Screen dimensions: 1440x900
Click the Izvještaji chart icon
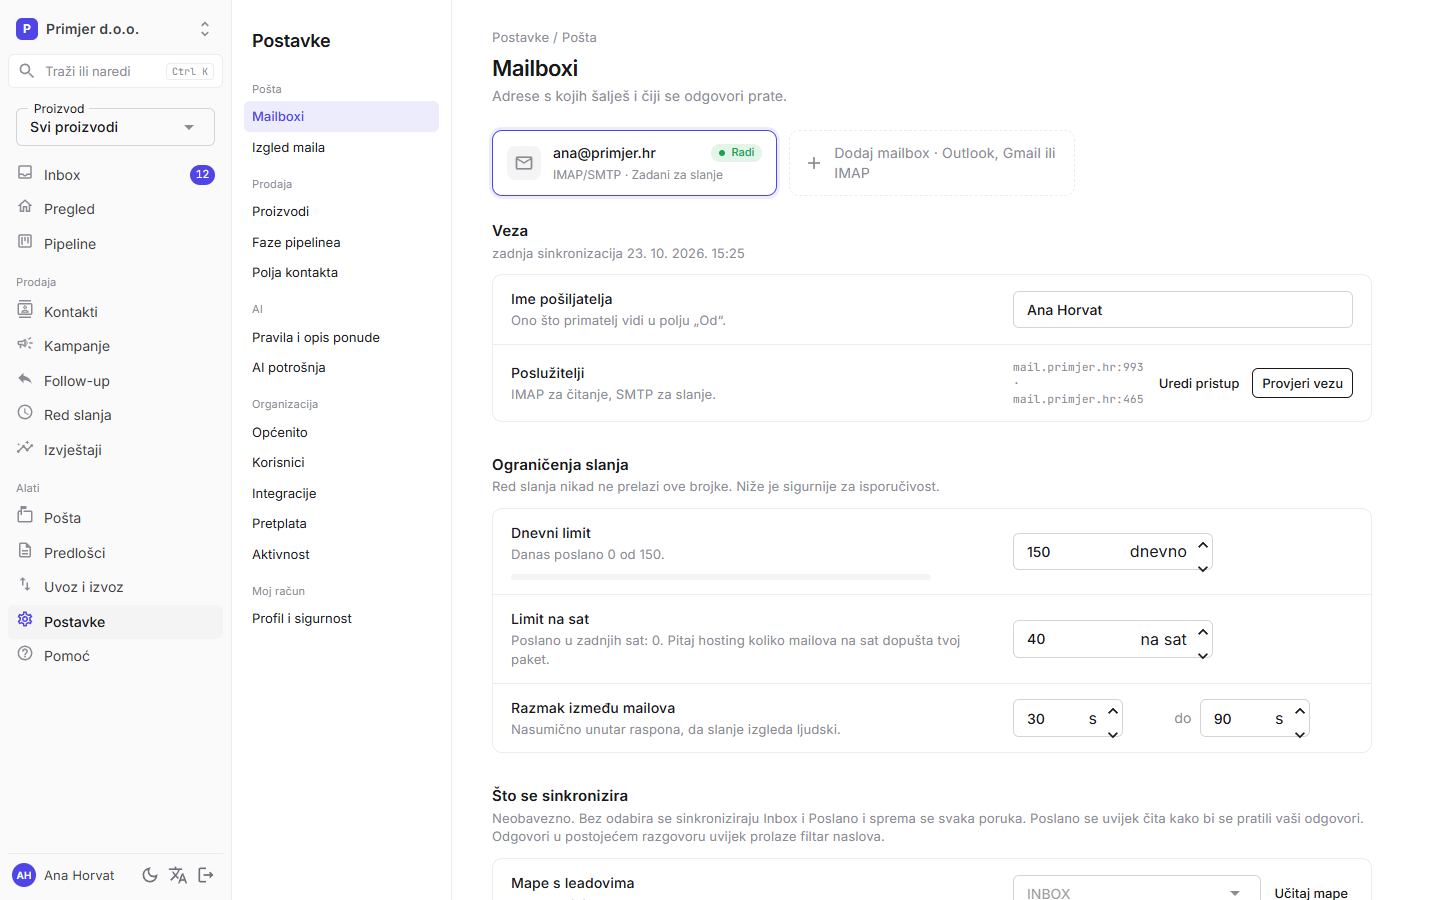pyautogui.click(x=25, y=448)
